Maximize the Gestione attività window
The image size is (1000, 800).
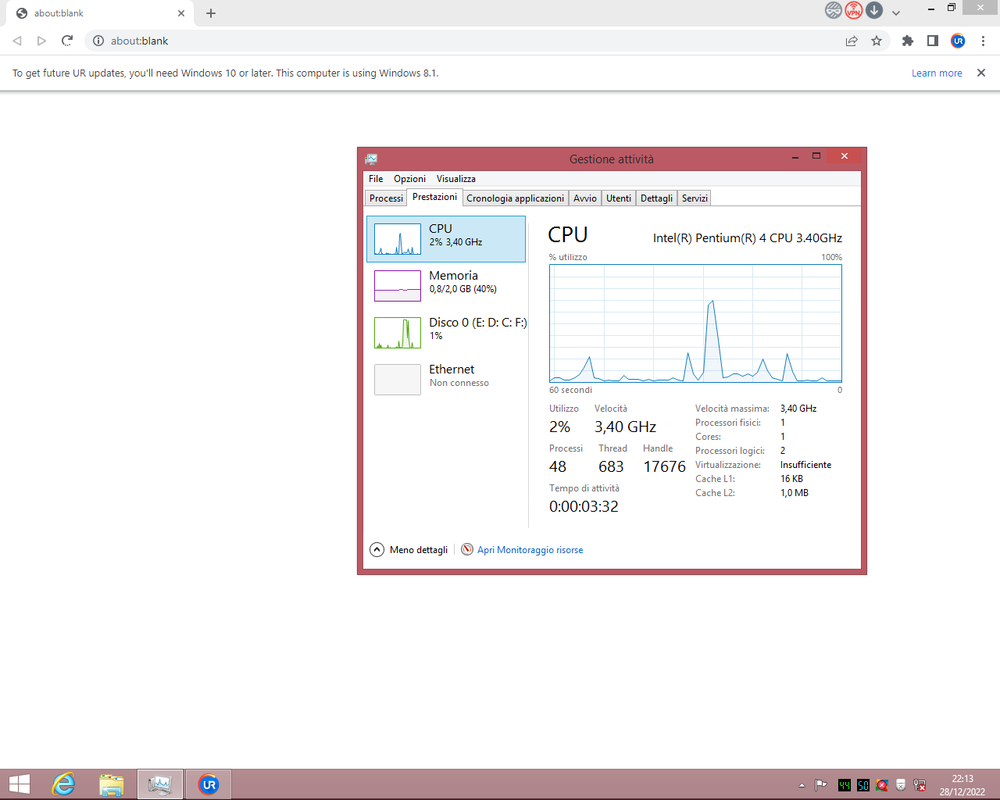click(x=816, y=156)
